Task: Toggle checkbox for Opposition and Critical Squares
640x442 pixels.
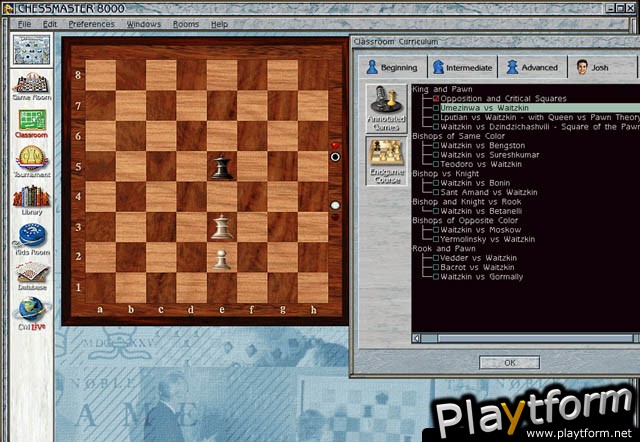Action: (436, 99)
